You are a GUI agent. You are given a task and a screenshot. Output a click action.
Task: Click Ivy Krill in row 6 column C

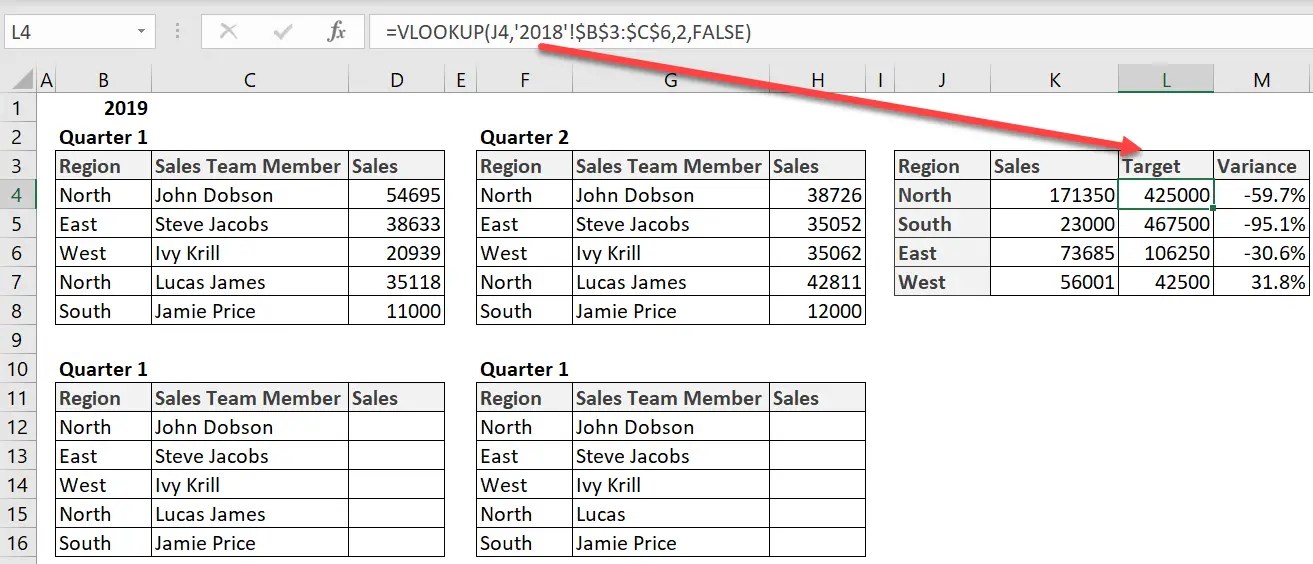pyautogui.click(x=250, y=253)
